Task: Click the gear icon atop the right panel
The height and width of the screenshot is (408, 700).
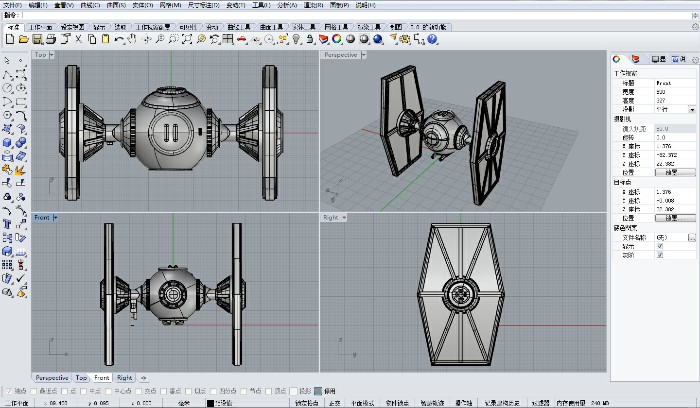Action: click(x=695, y=59)
